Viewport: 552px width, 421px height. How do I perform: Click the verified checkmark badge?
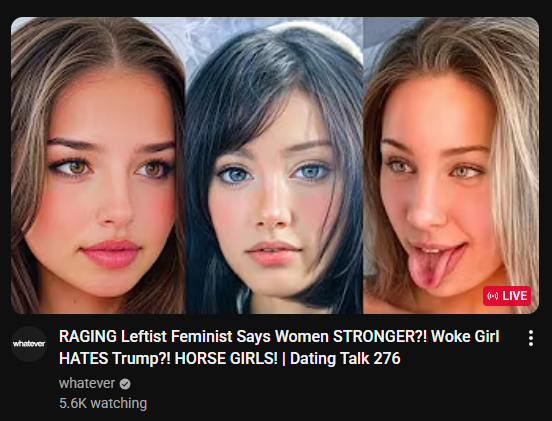(125, 384)
